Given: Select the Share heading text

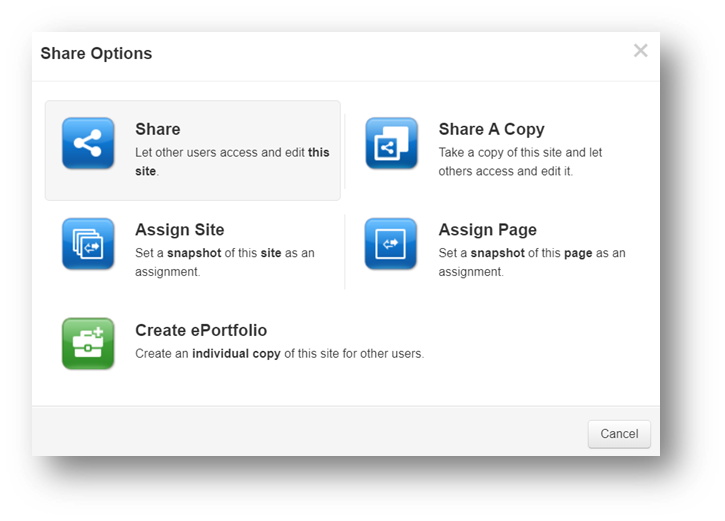Looking at the screenshot, I should (x=158, y=129).
